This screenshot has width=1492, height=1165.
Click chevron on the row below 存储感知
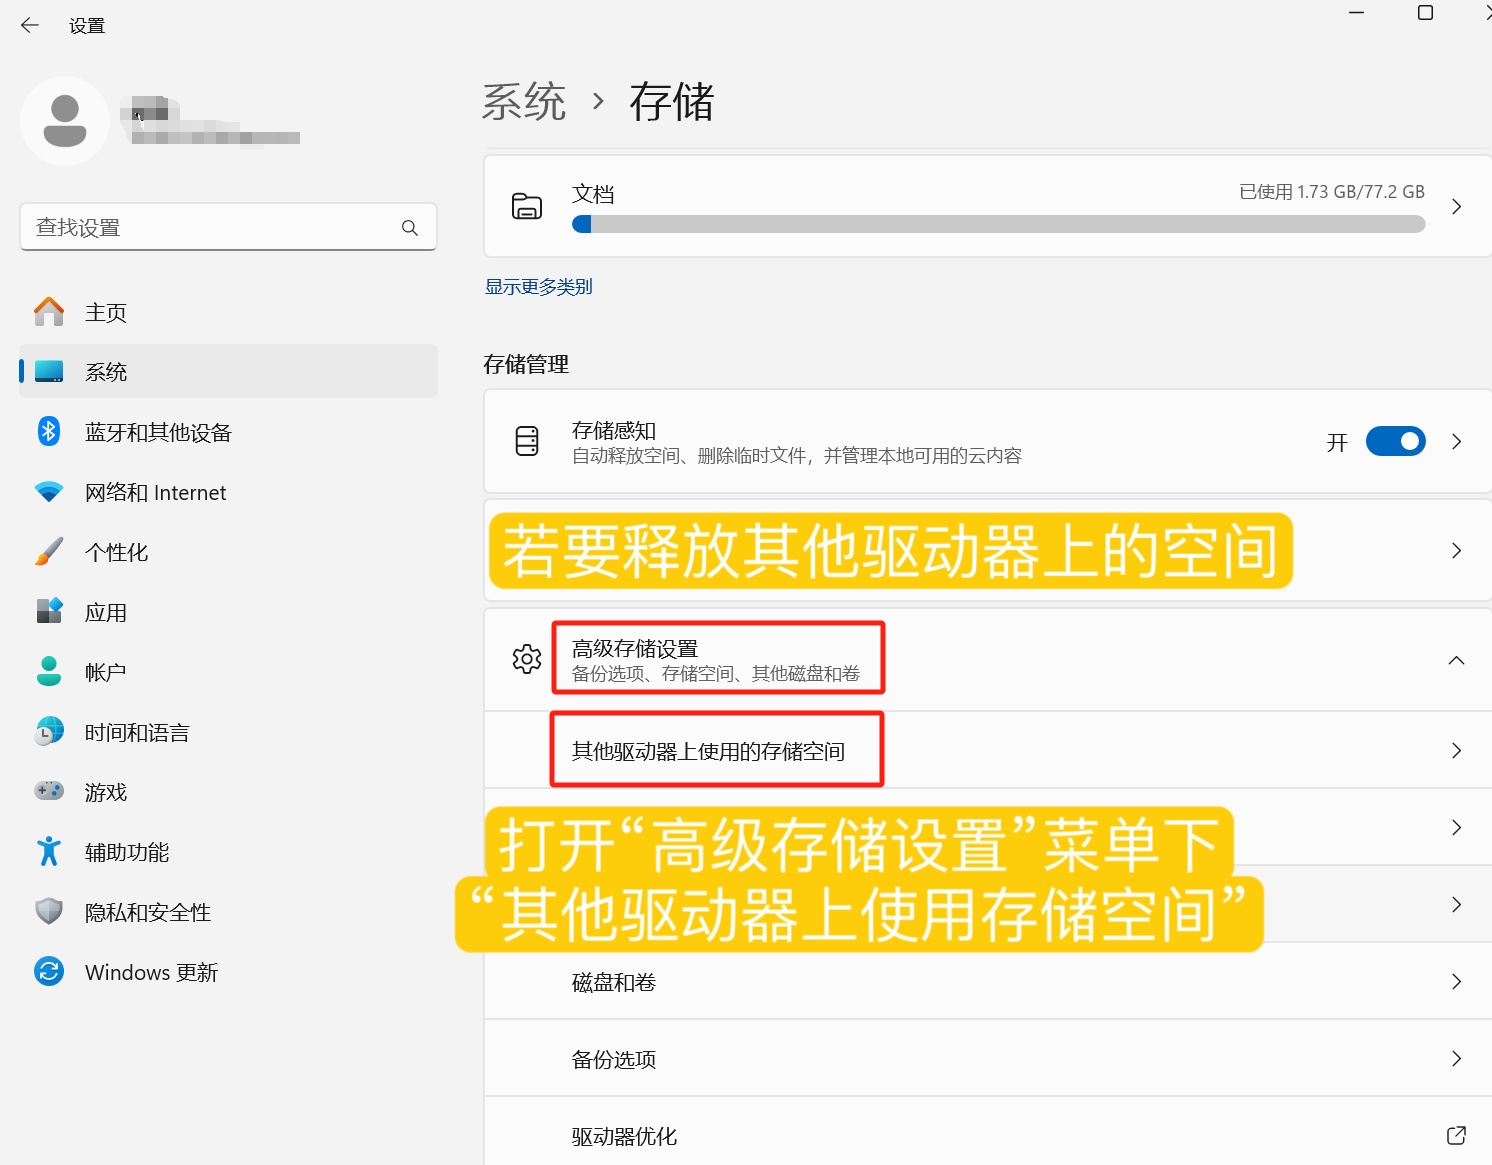pos(1457,551)
